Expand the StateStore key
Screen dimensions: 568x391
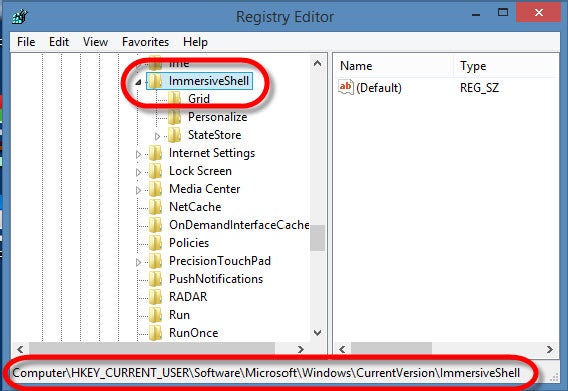[157, 136]
